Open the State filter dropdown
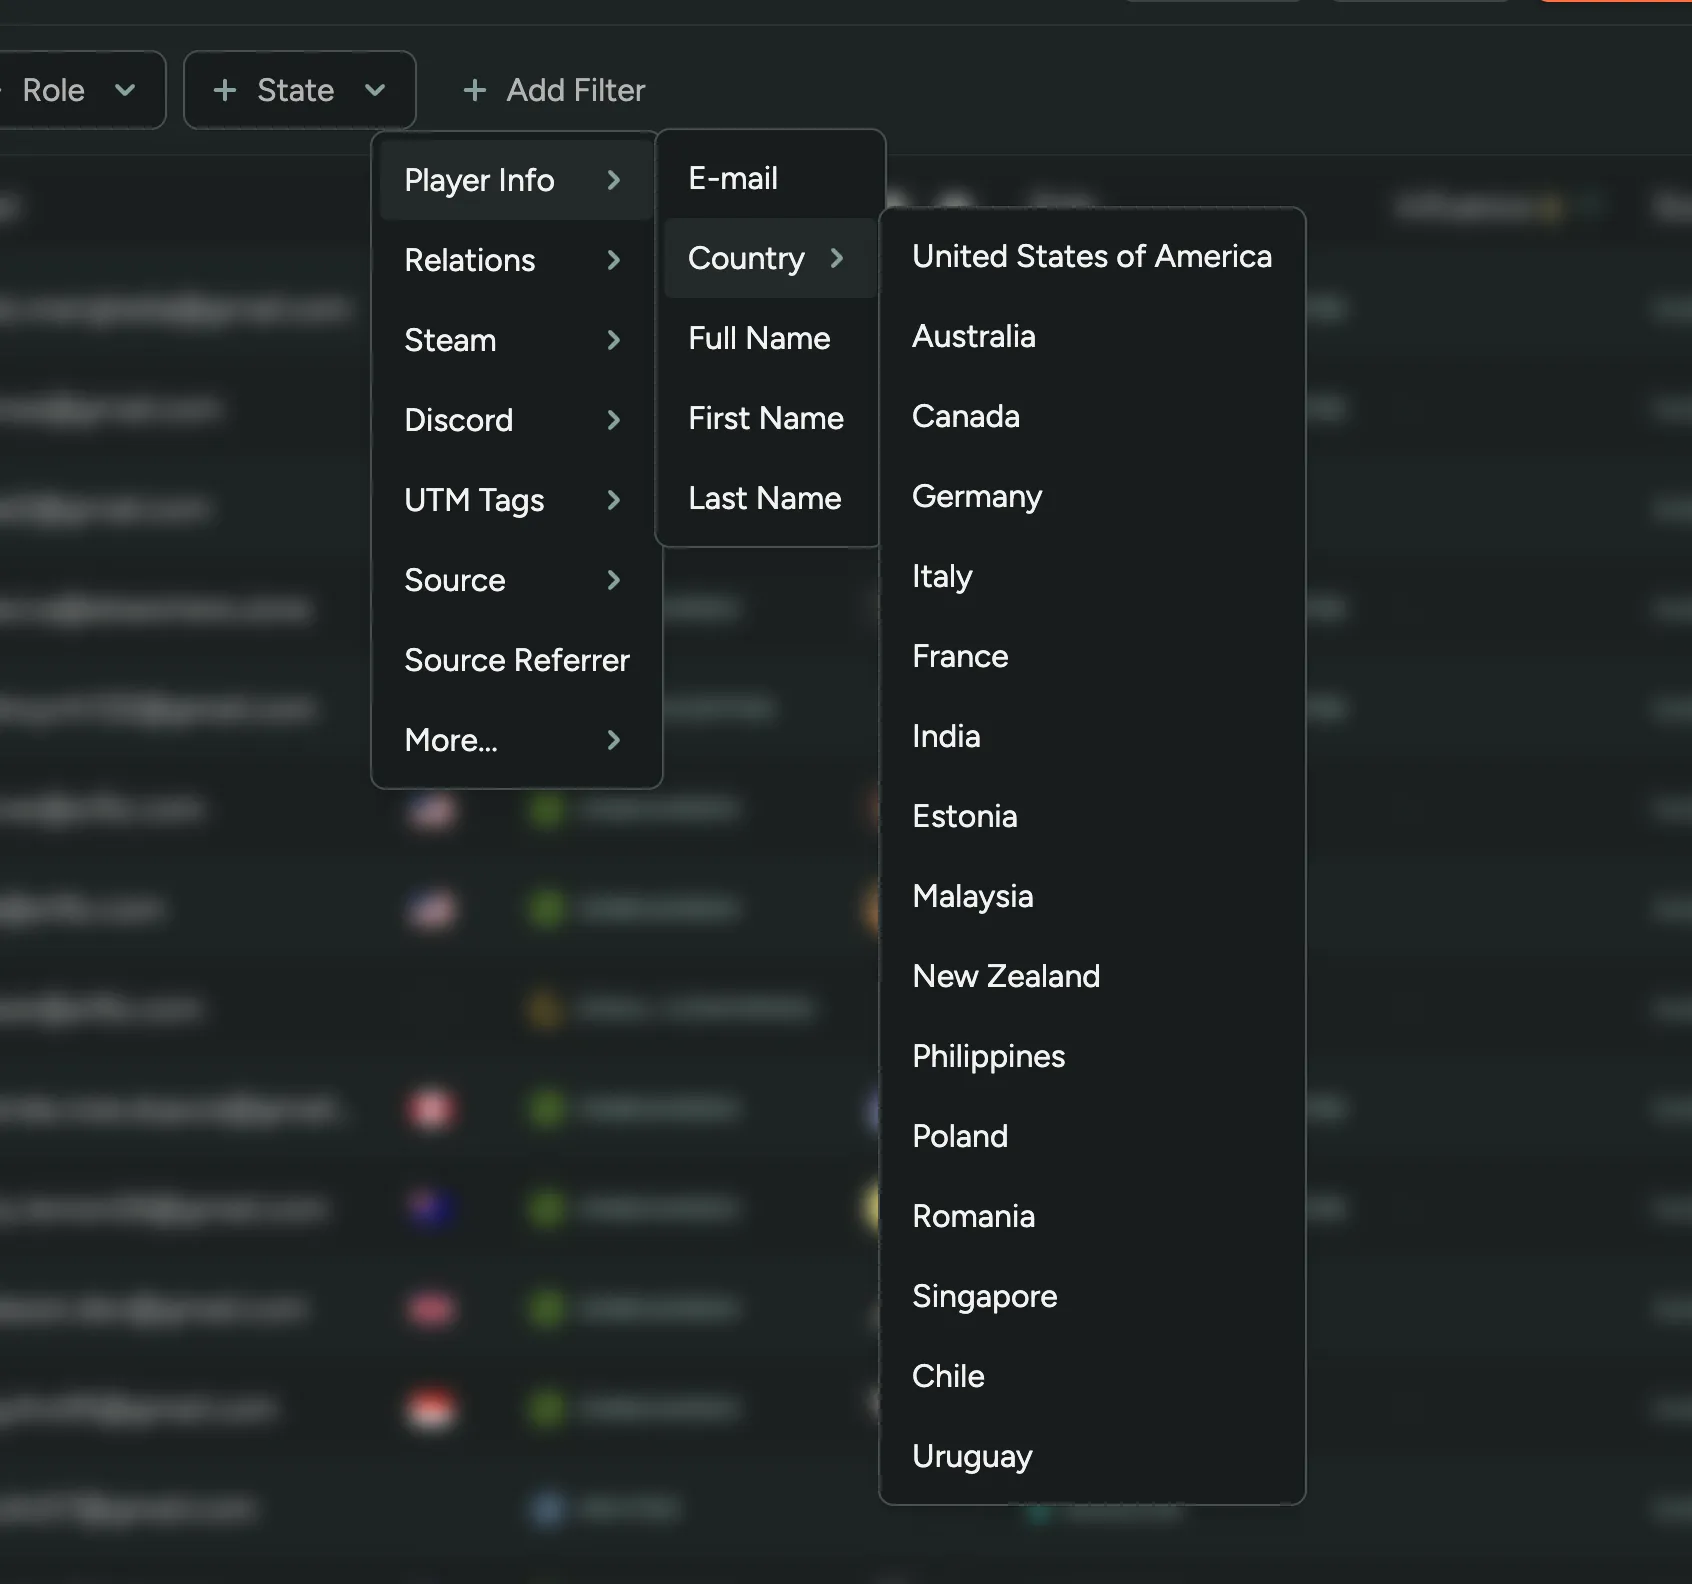The image size is (1692, 1584). (299, 90)
